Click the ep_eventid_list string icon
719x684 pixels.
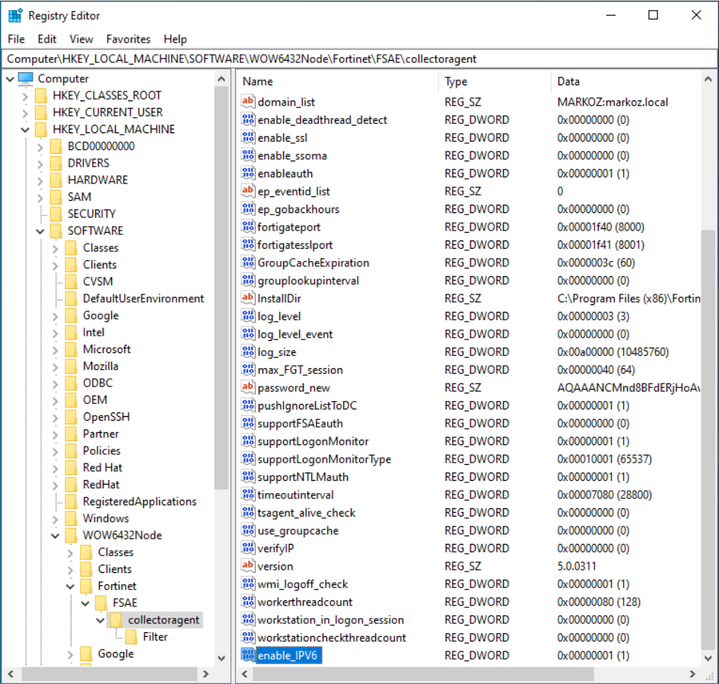(x=248, y=191)
